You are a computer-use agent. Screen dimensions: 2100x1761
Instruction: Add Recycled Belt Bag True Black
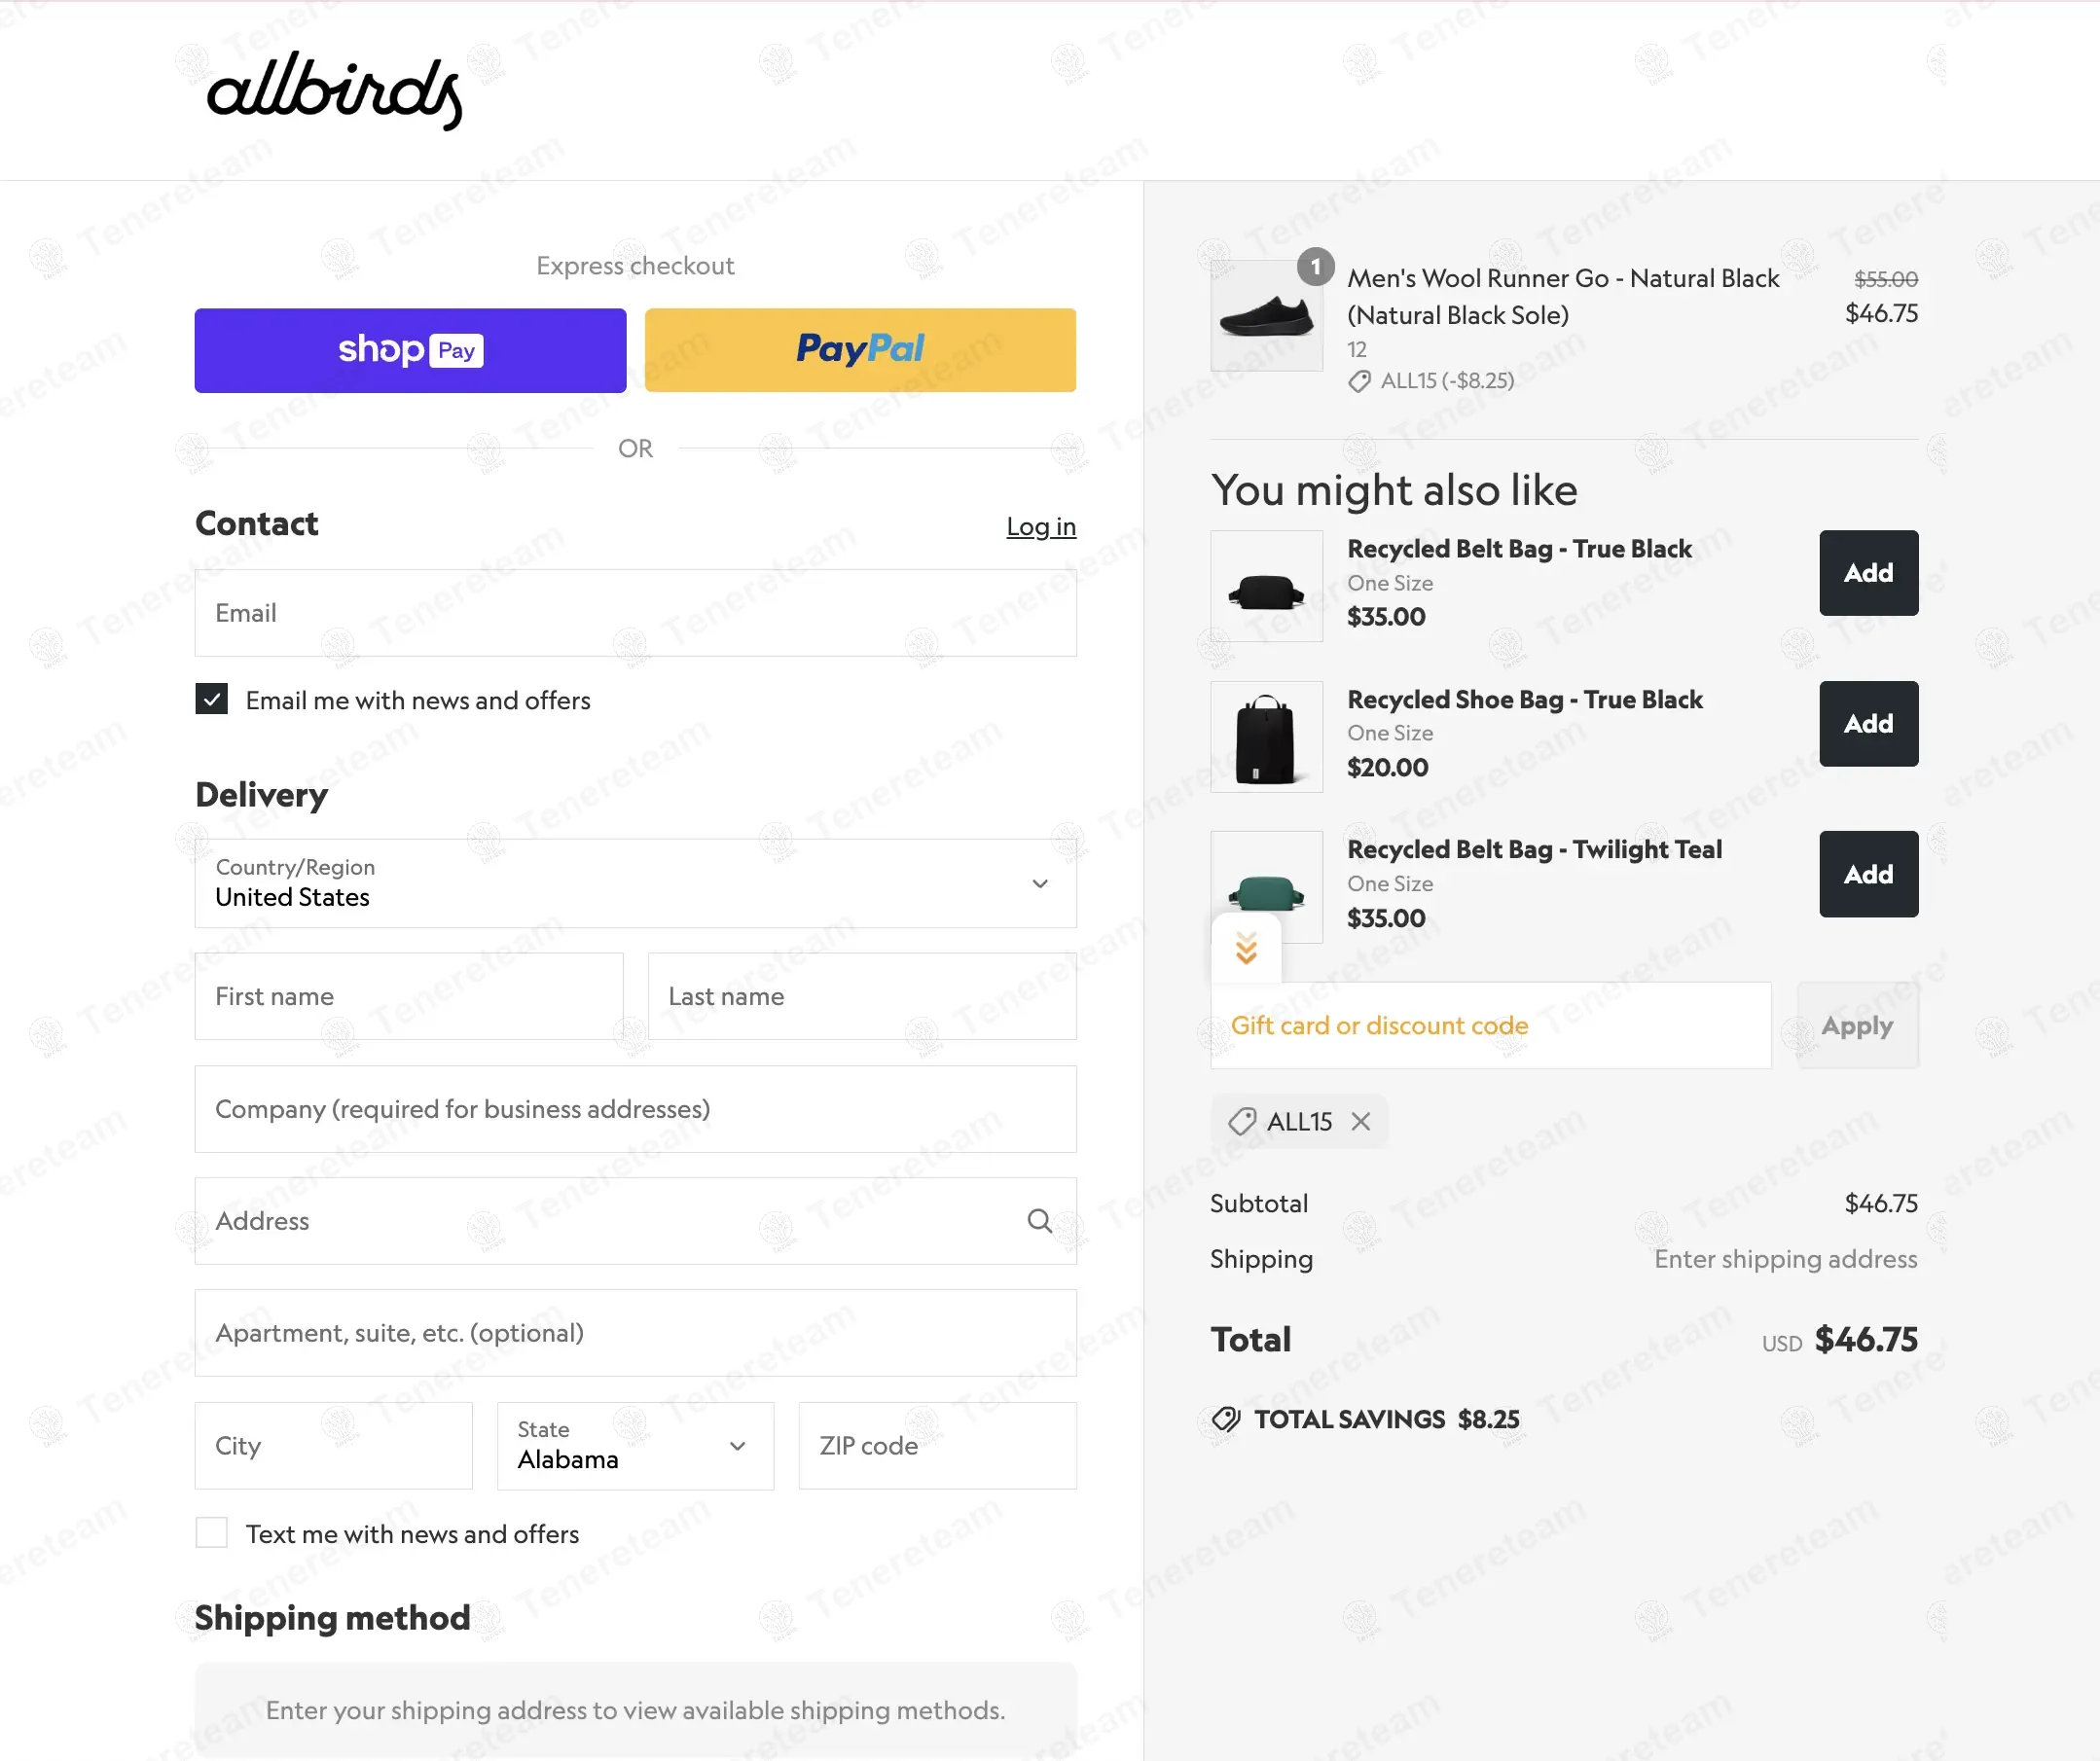tap(1867, 573)
